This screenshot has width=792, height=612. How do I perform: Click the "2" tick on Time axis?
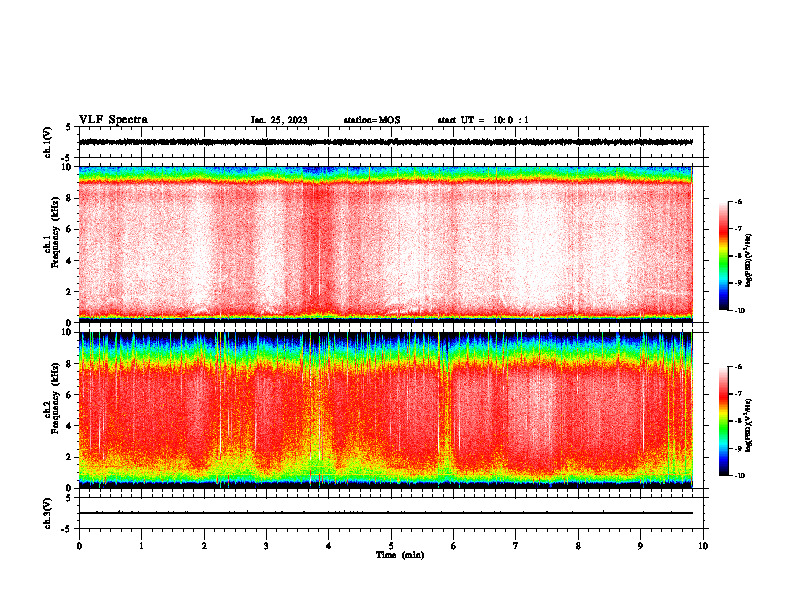[x=204, y=546]
